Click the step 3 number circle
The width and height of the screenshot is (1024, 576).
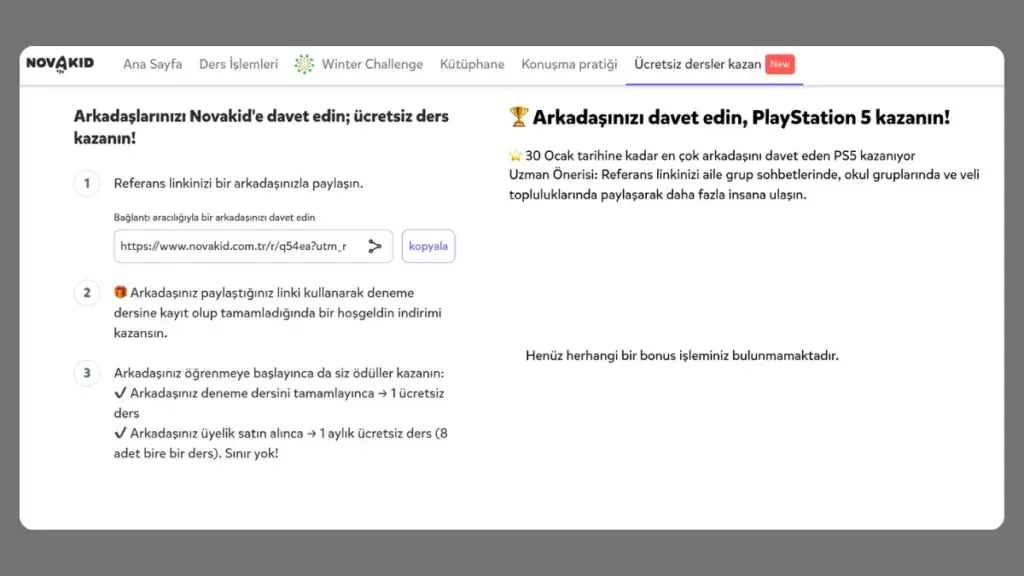(87, 373)
